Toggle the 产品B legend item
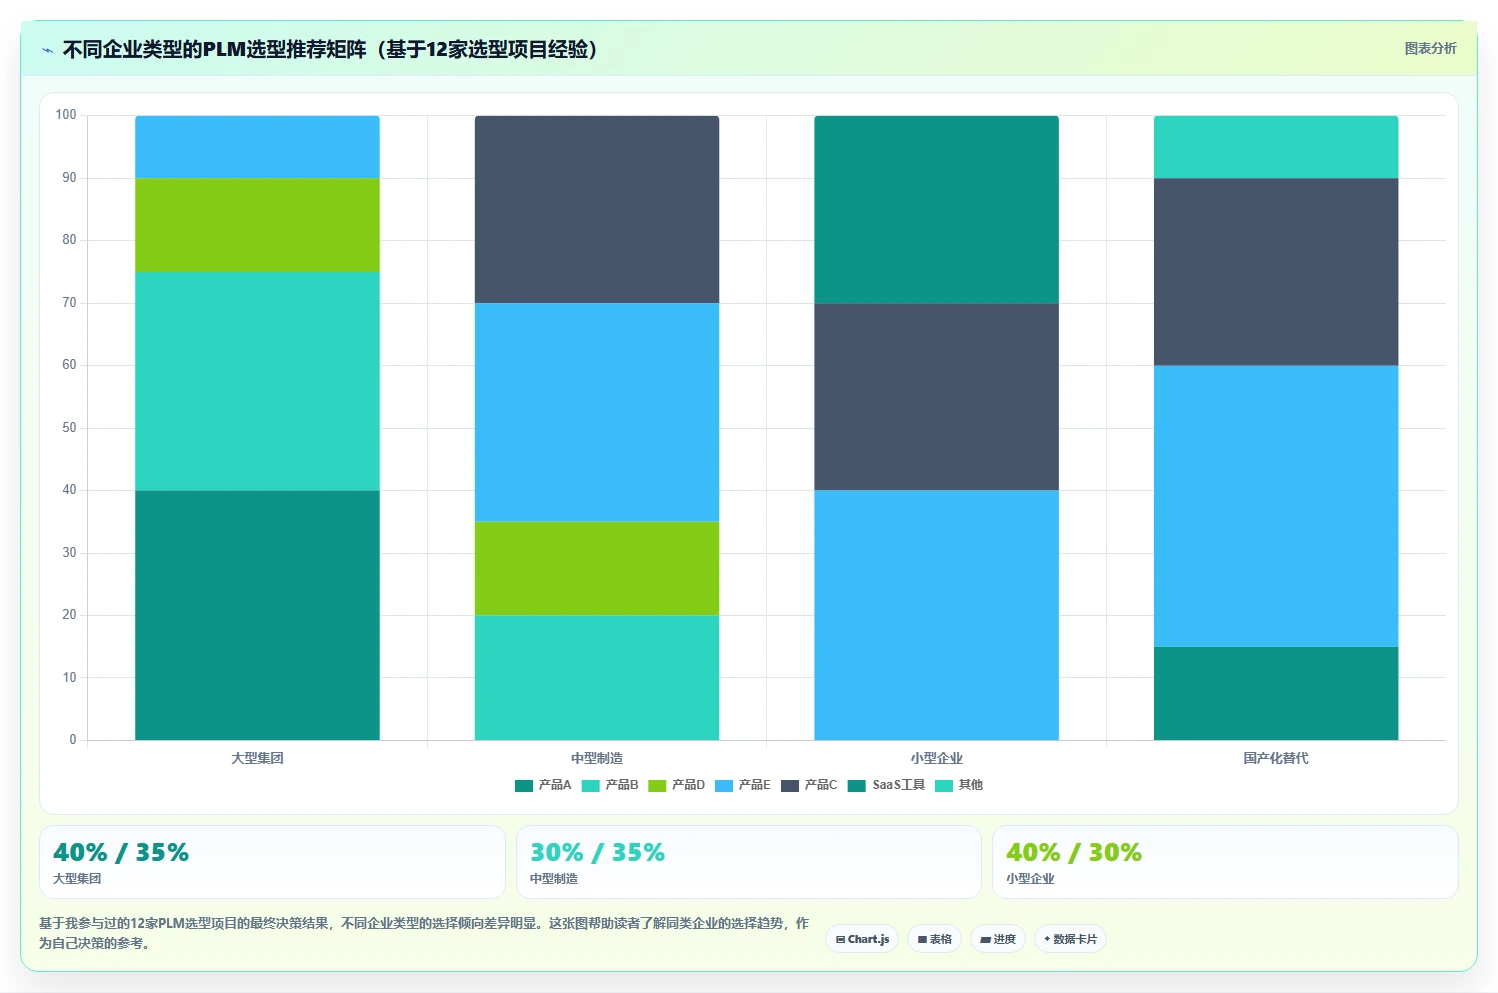Image resolution: width=1498 pixels, height=993 pixels. (610, 785)
